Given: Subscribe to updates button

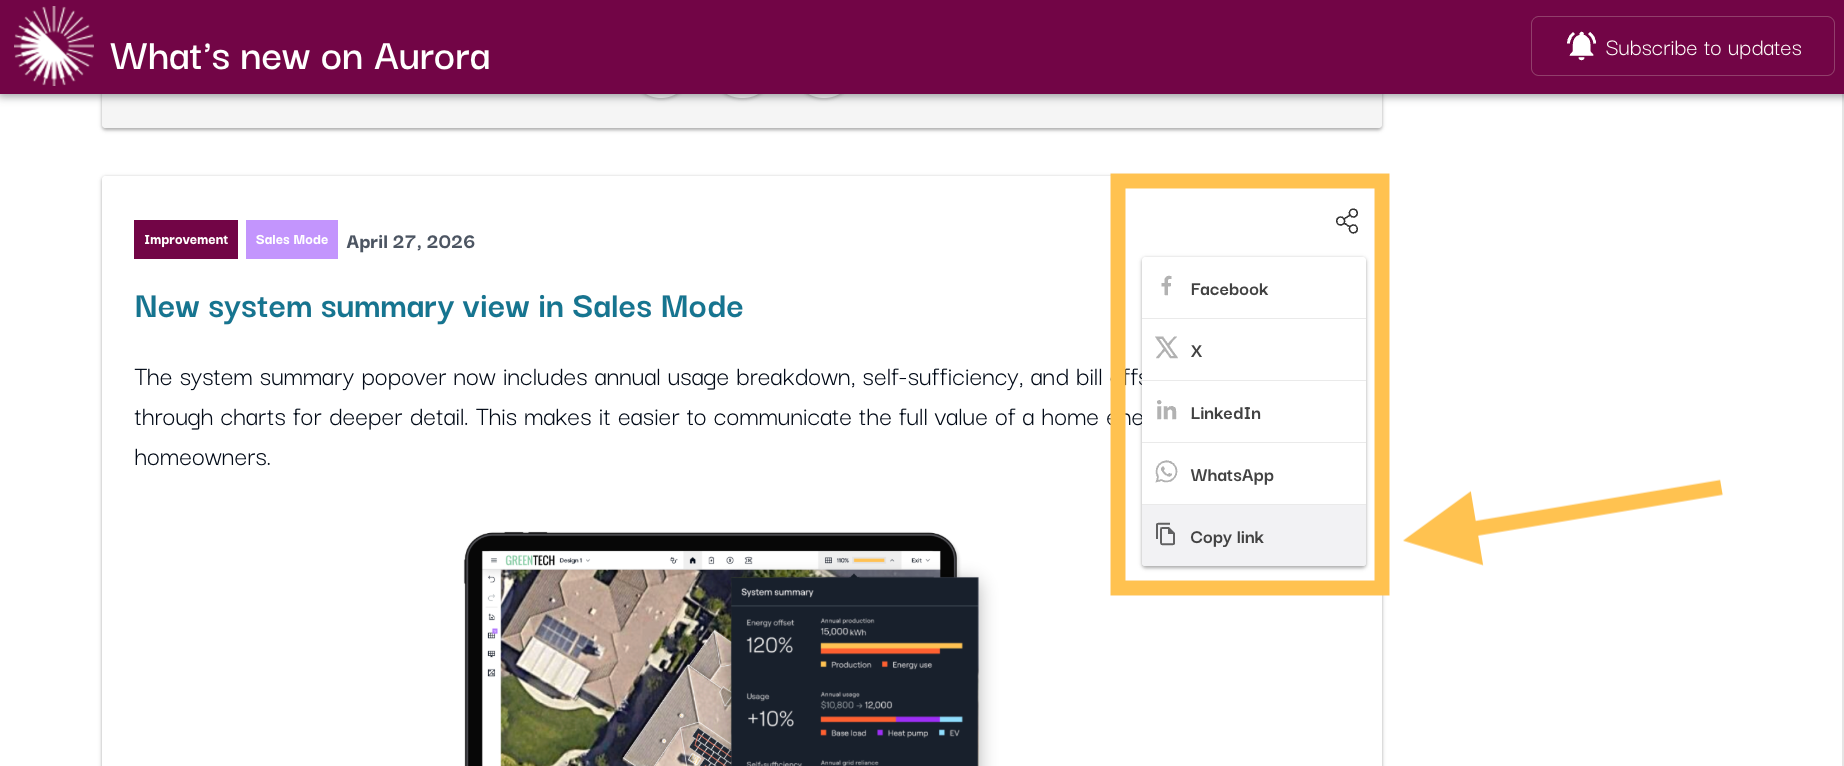Looking at the screenshot, I should click(x=1682, y=46).
